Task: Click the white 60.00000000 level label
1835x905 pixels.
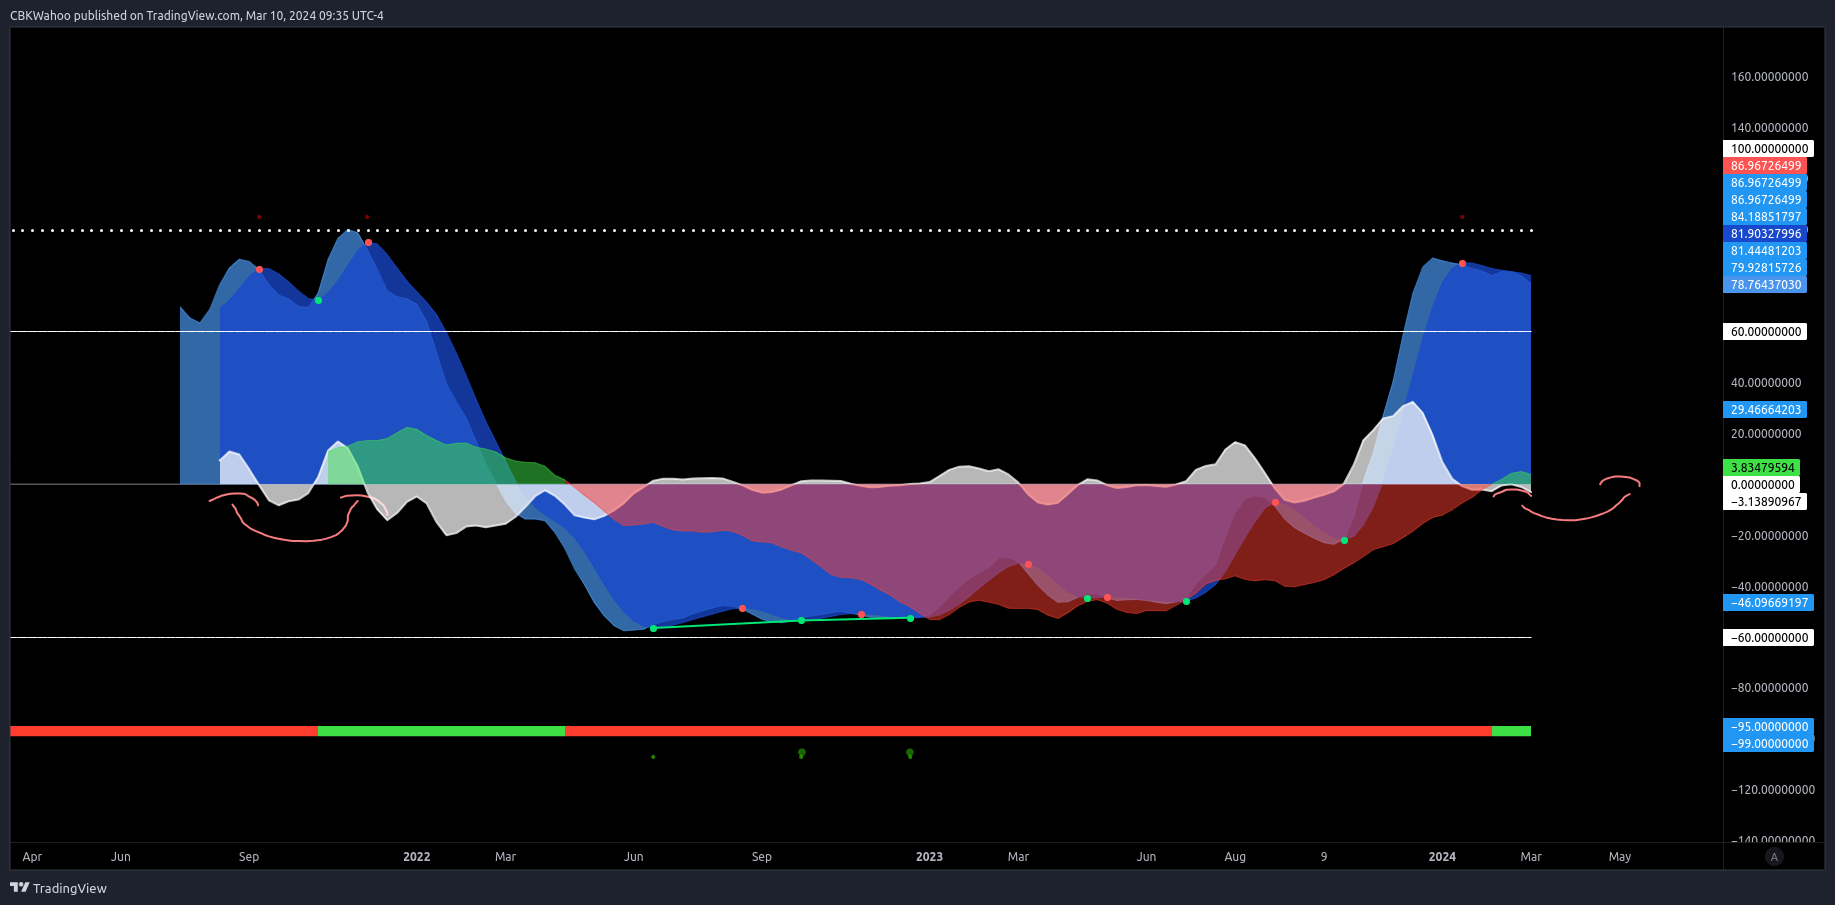Action: pos(1765,332)
